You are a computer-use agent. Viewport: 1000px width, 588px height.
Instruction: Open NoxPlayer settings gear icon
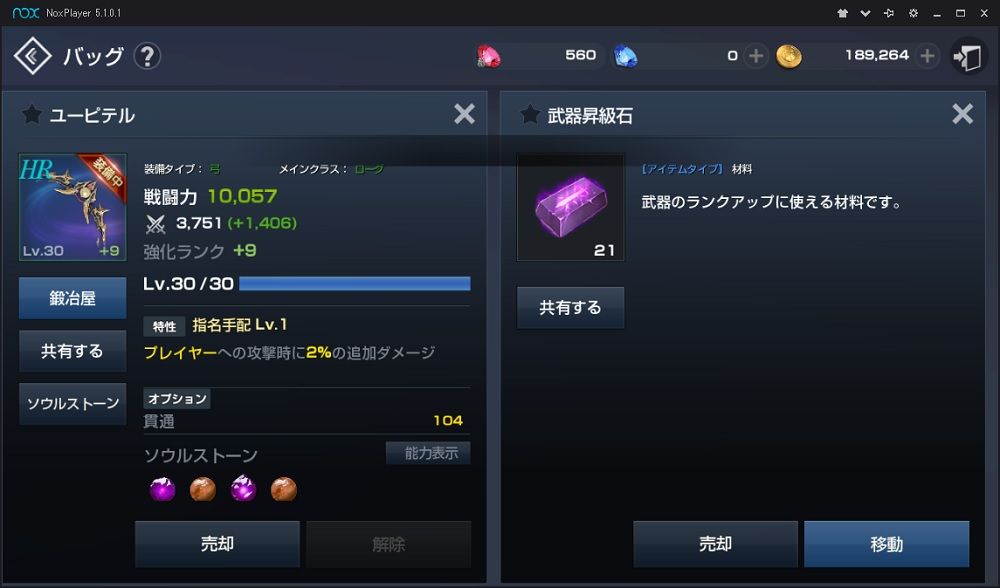[x=913, y=13]
